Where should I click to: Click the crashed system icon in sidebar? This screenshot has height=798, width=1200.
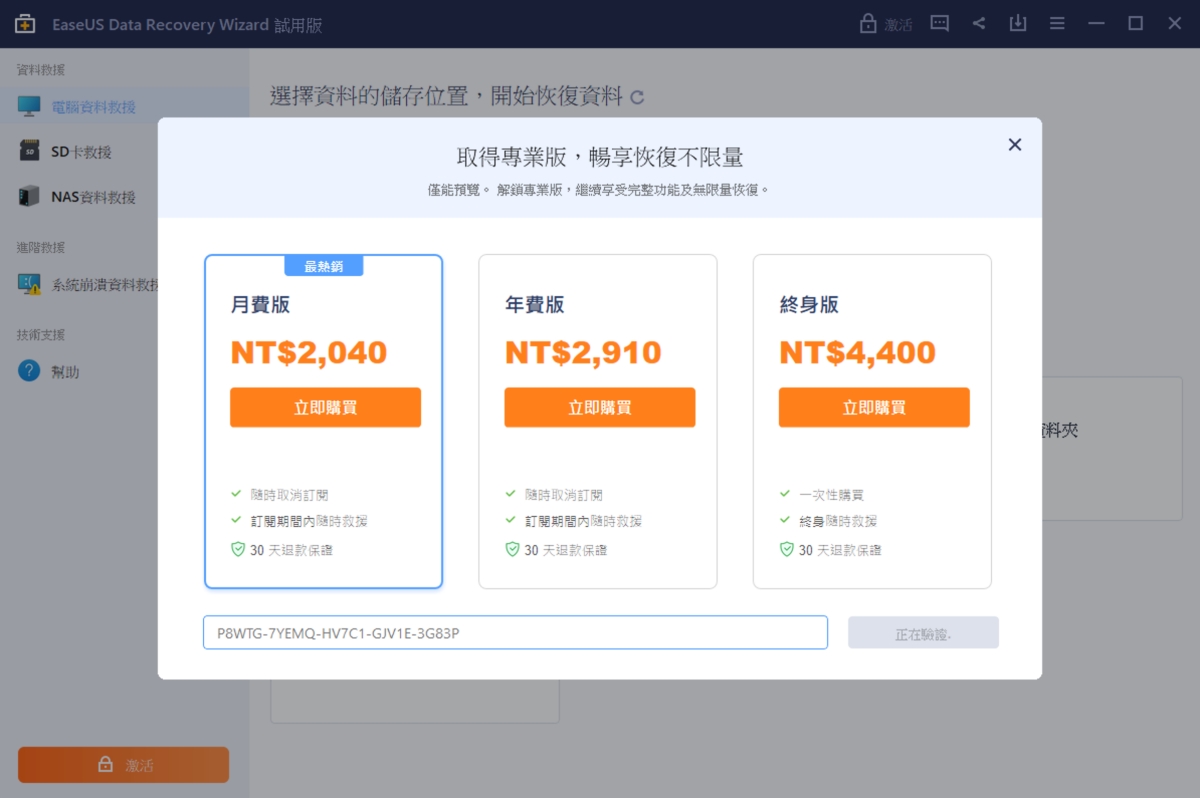point(29,284)
